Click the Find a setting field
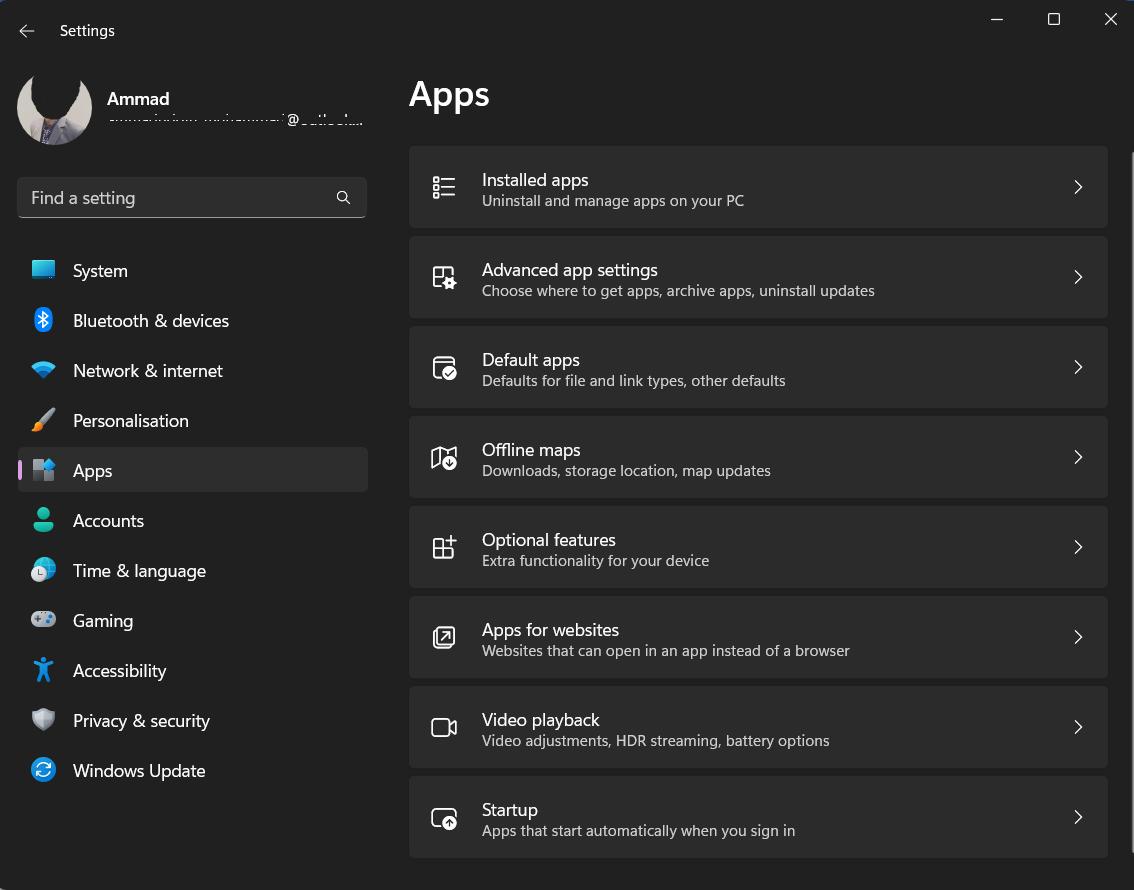This screenshot has width=1134, height=890. (x=180, y=197)
